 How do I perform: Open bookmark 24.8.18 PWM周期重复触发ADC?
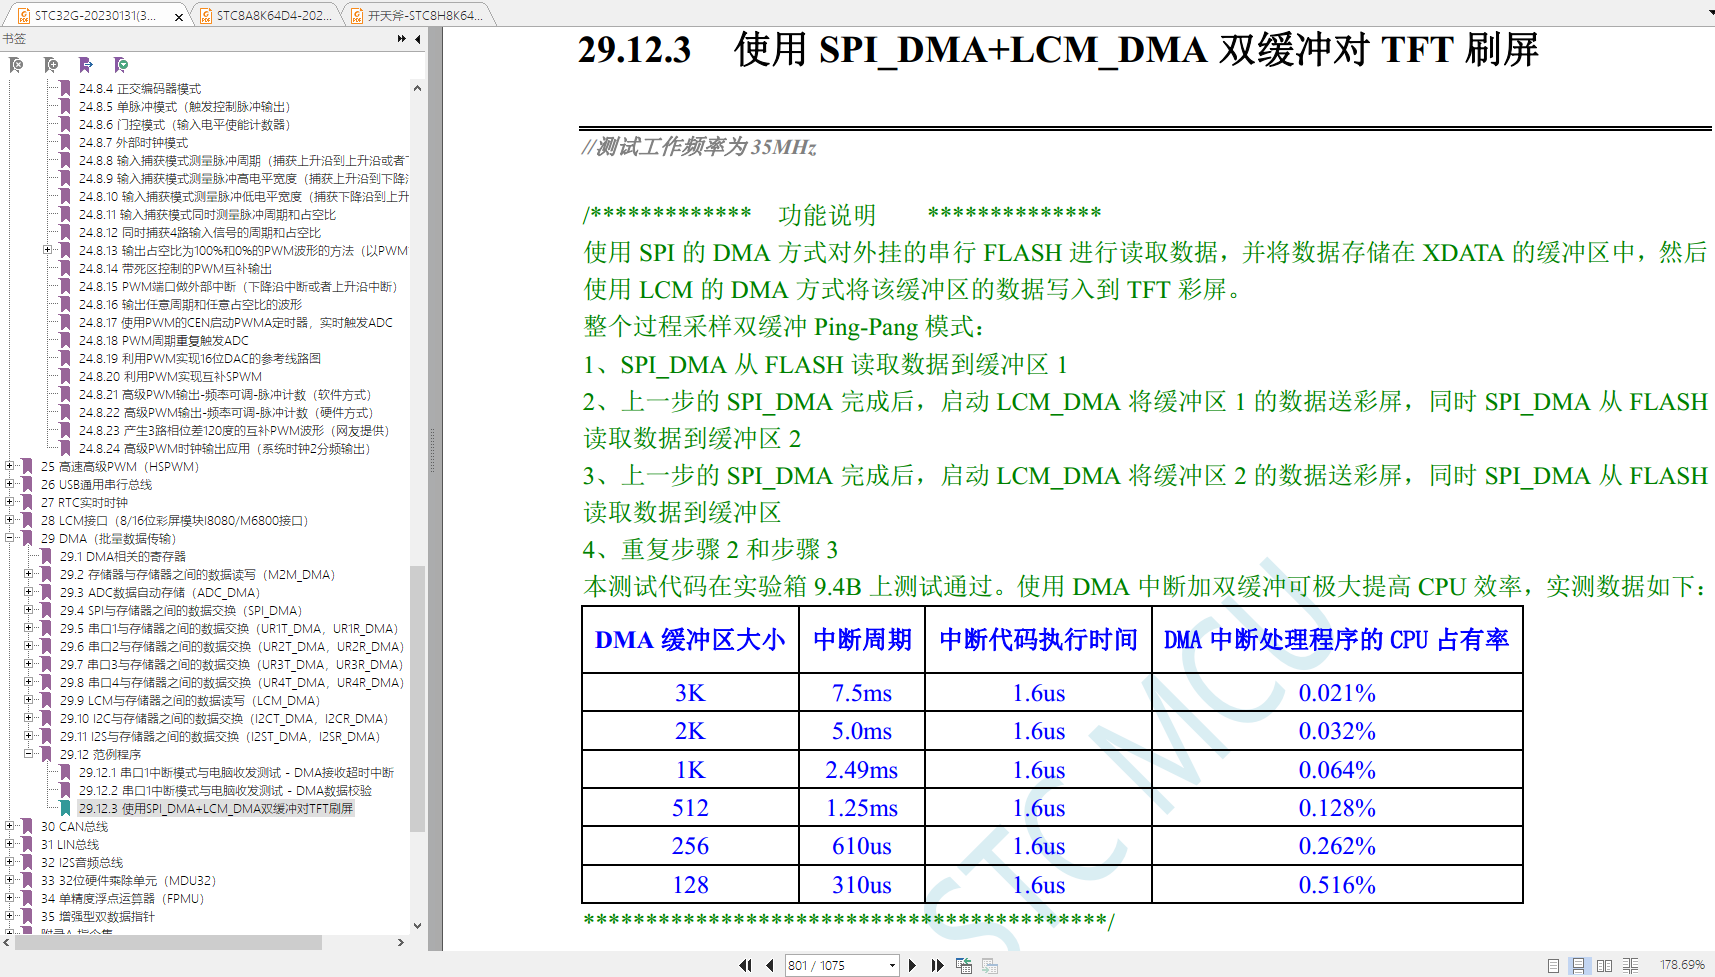pos(164,341)
